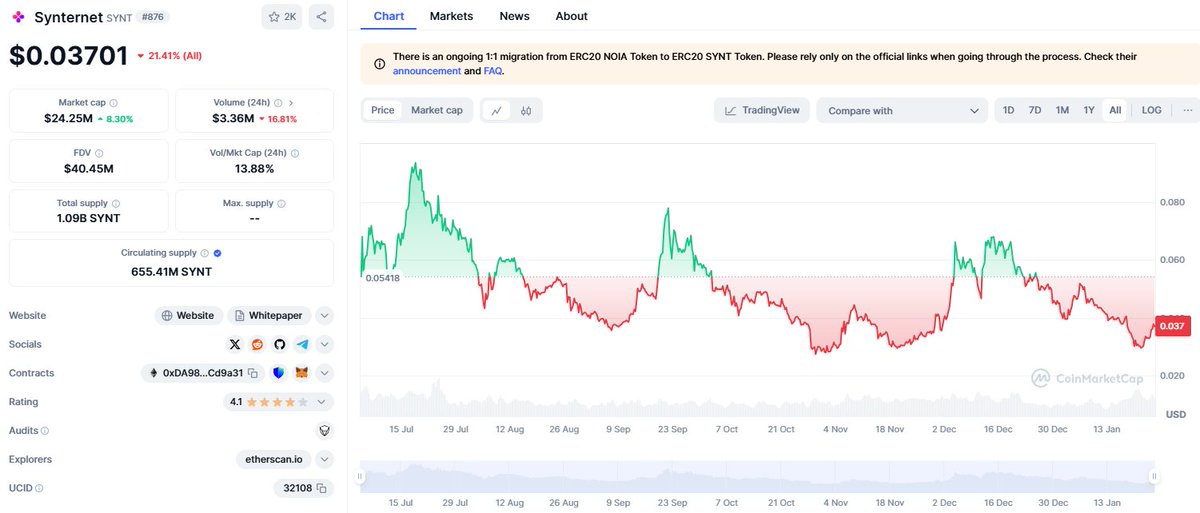Set chart range to 1D
This screenshot has height=513, width=1200.
tap(1008, 110)
